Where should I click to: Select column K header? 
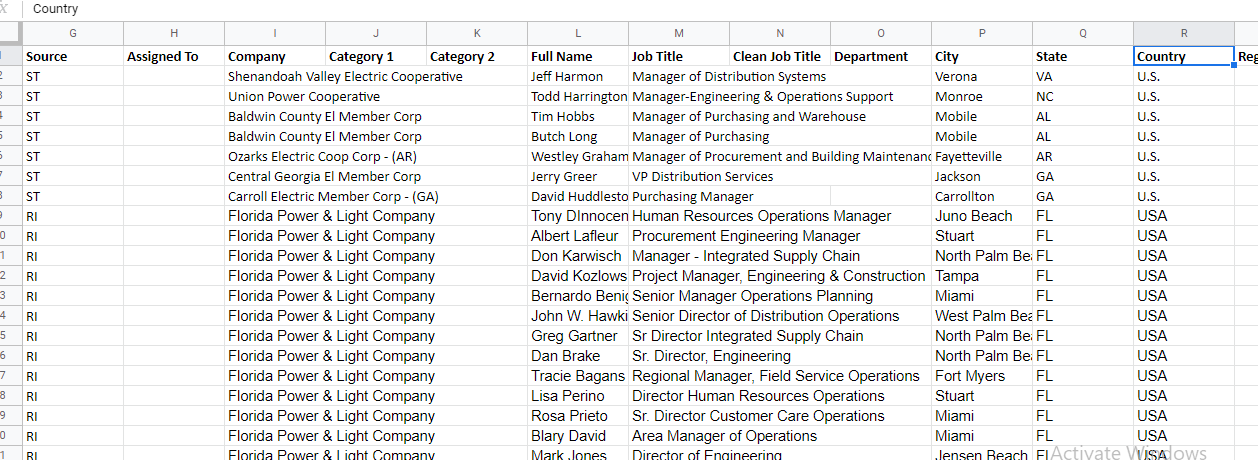[477, 34]
